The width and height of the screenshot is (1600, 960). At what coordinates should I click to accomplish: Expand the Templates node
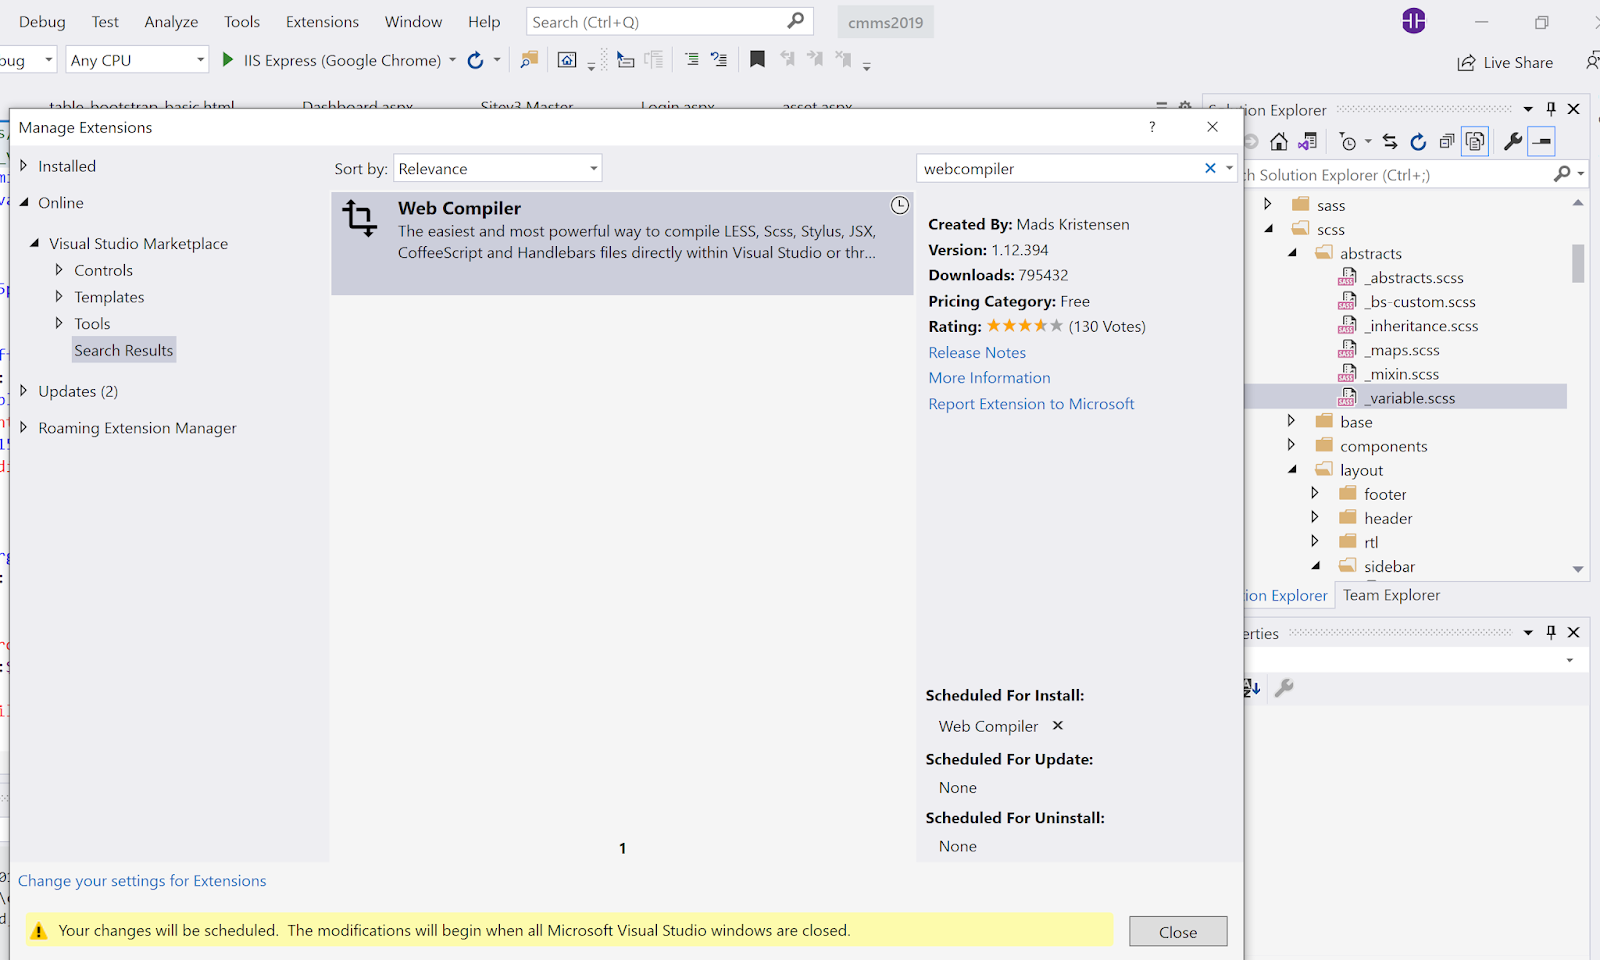pos(59,296)
